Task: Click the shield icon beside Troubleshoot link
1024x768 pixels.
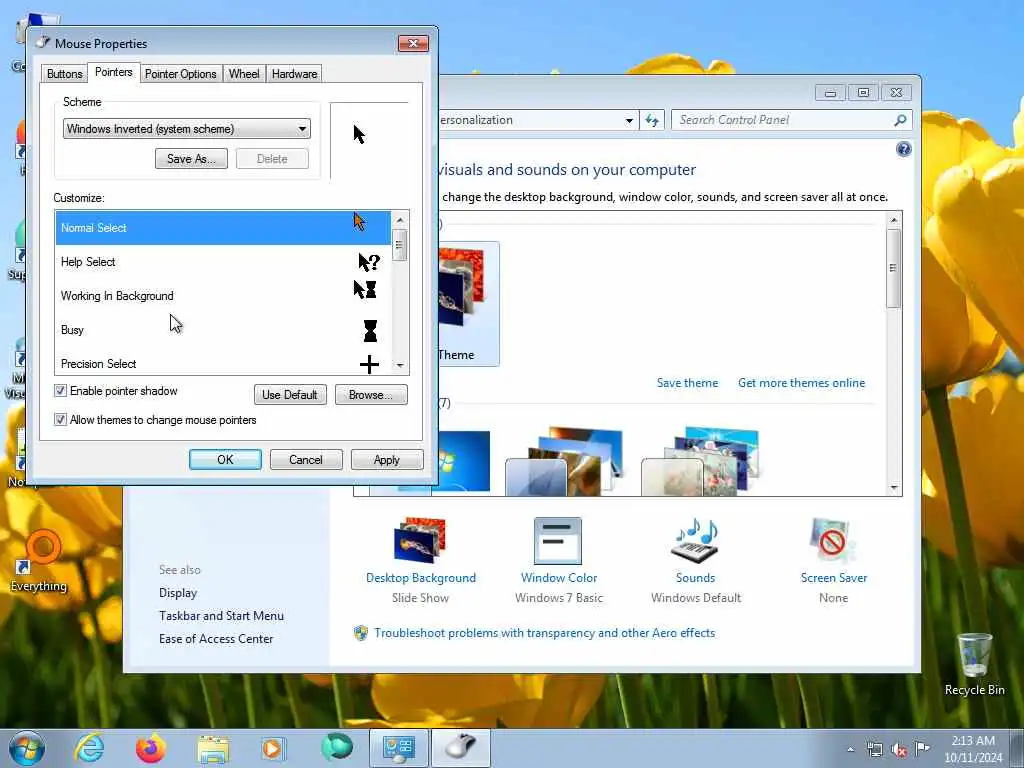Action: 360,633
